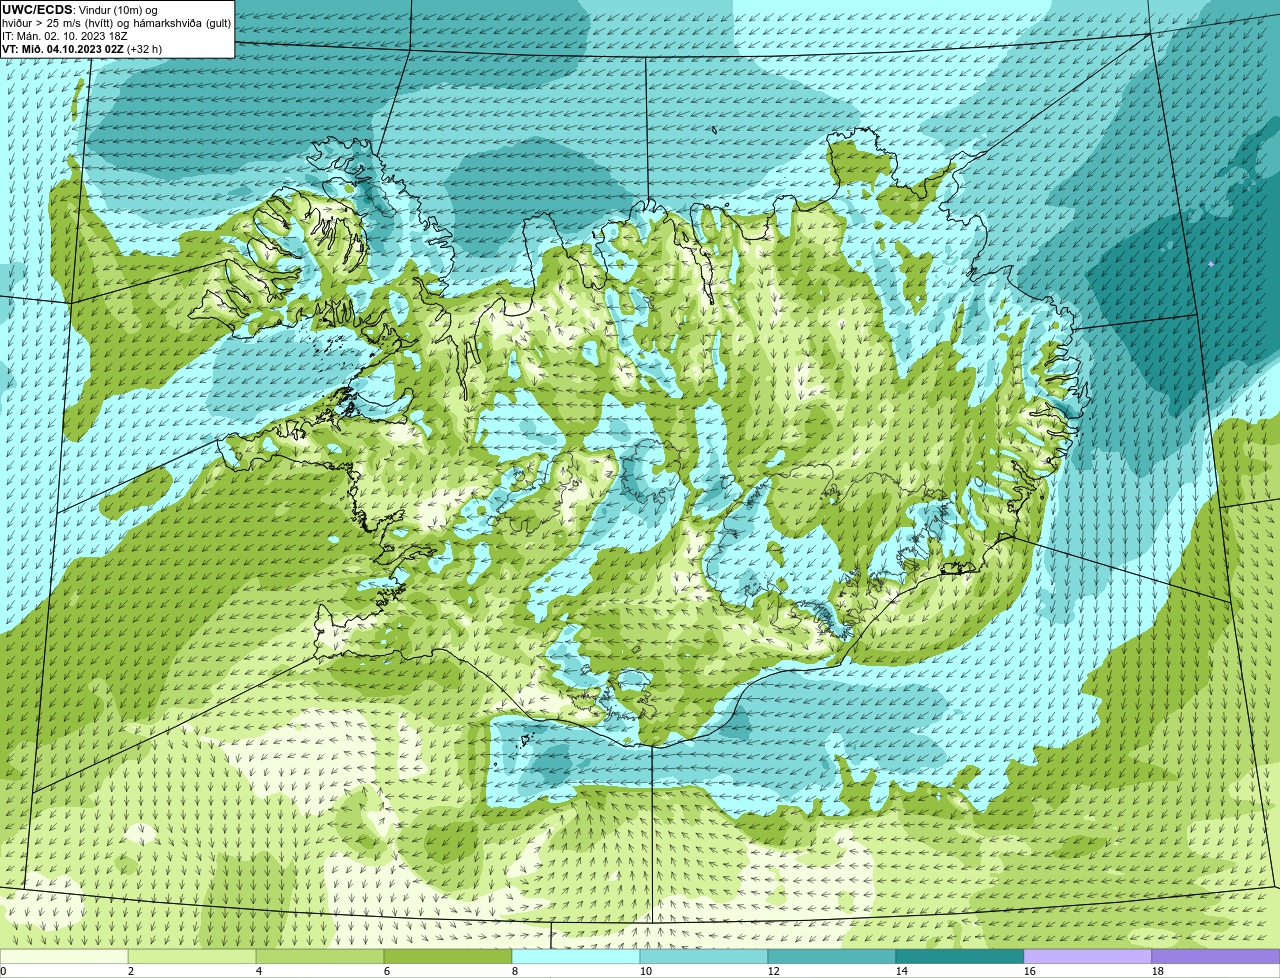Click the scale label "10"
Viewport: 1280px width, 978px height.
point(646,971)
